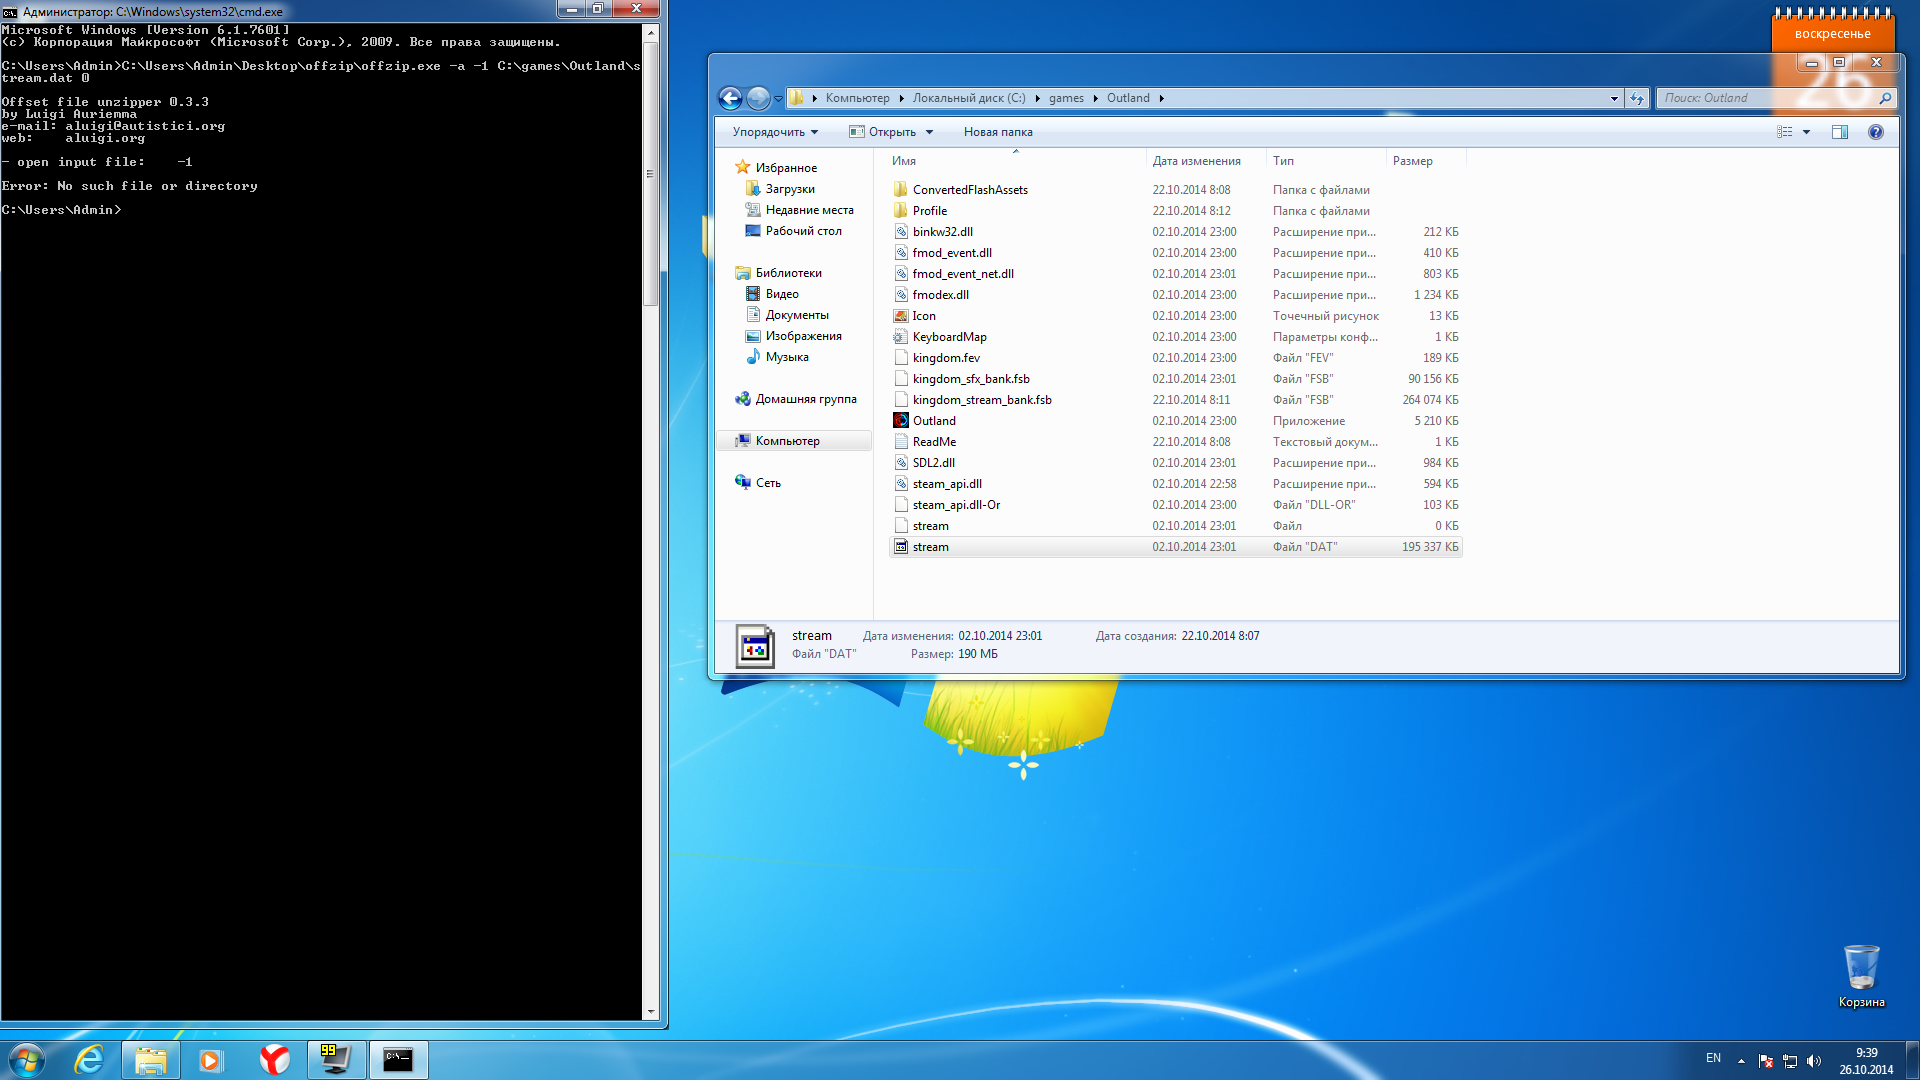Click the search magnifier icon

[x=1885, y=98]
